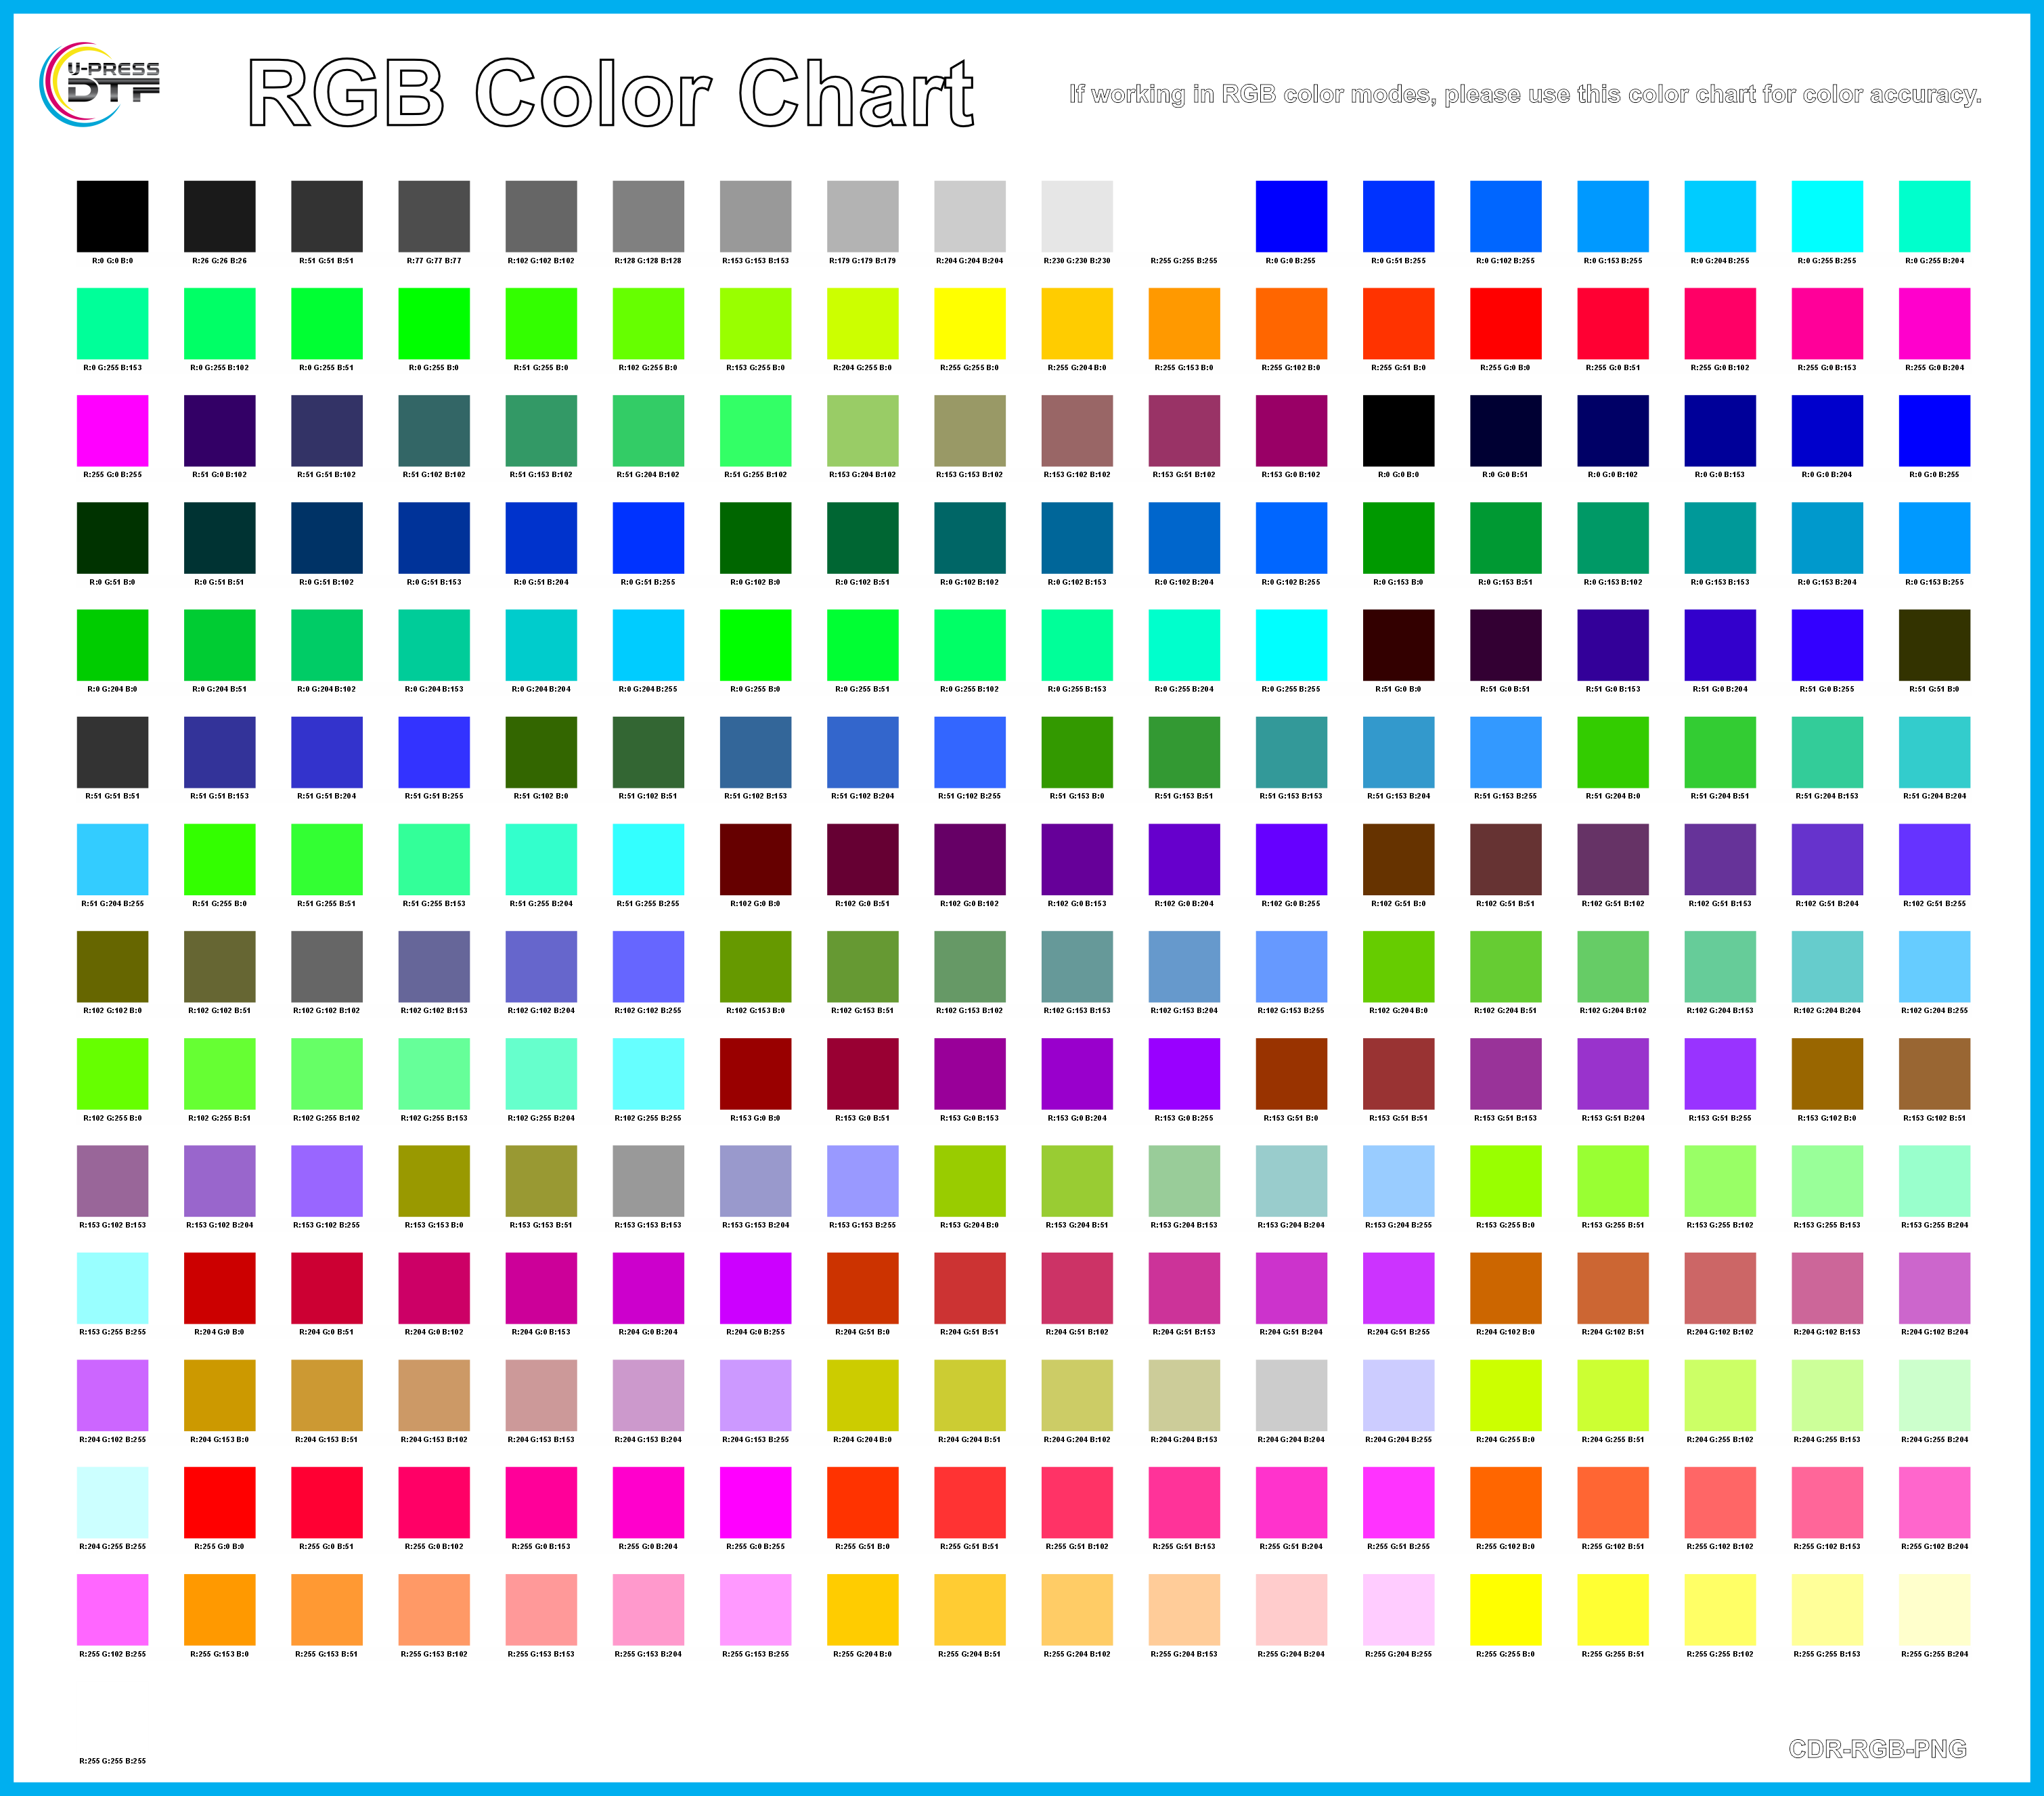2044x1796 pixels.
Task: Choose the R:153 G:153 B:0 olive swatch
Action: click(434, 1181)
